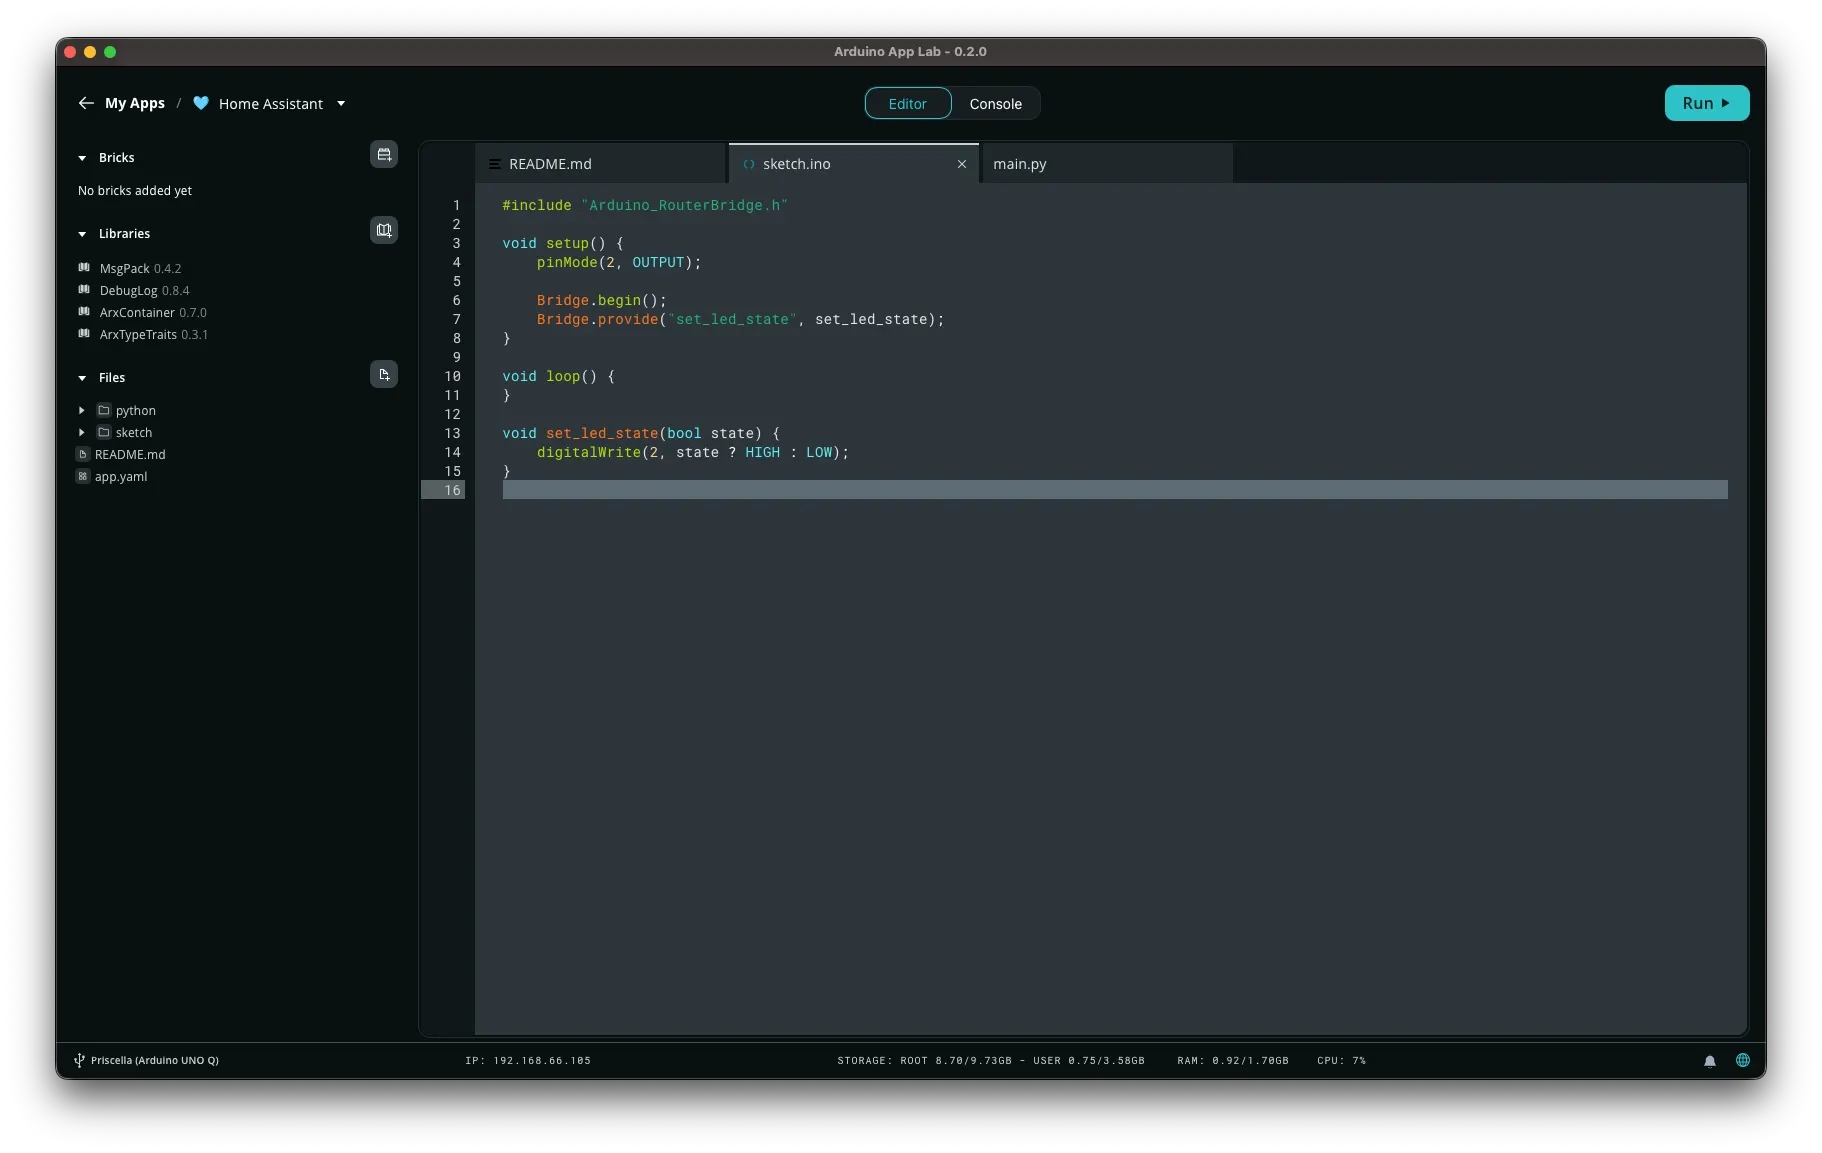This screenshot has height=1153, width=1822.
Task: Click the USB board connection icon
Action: click(x=79, y=1060)
